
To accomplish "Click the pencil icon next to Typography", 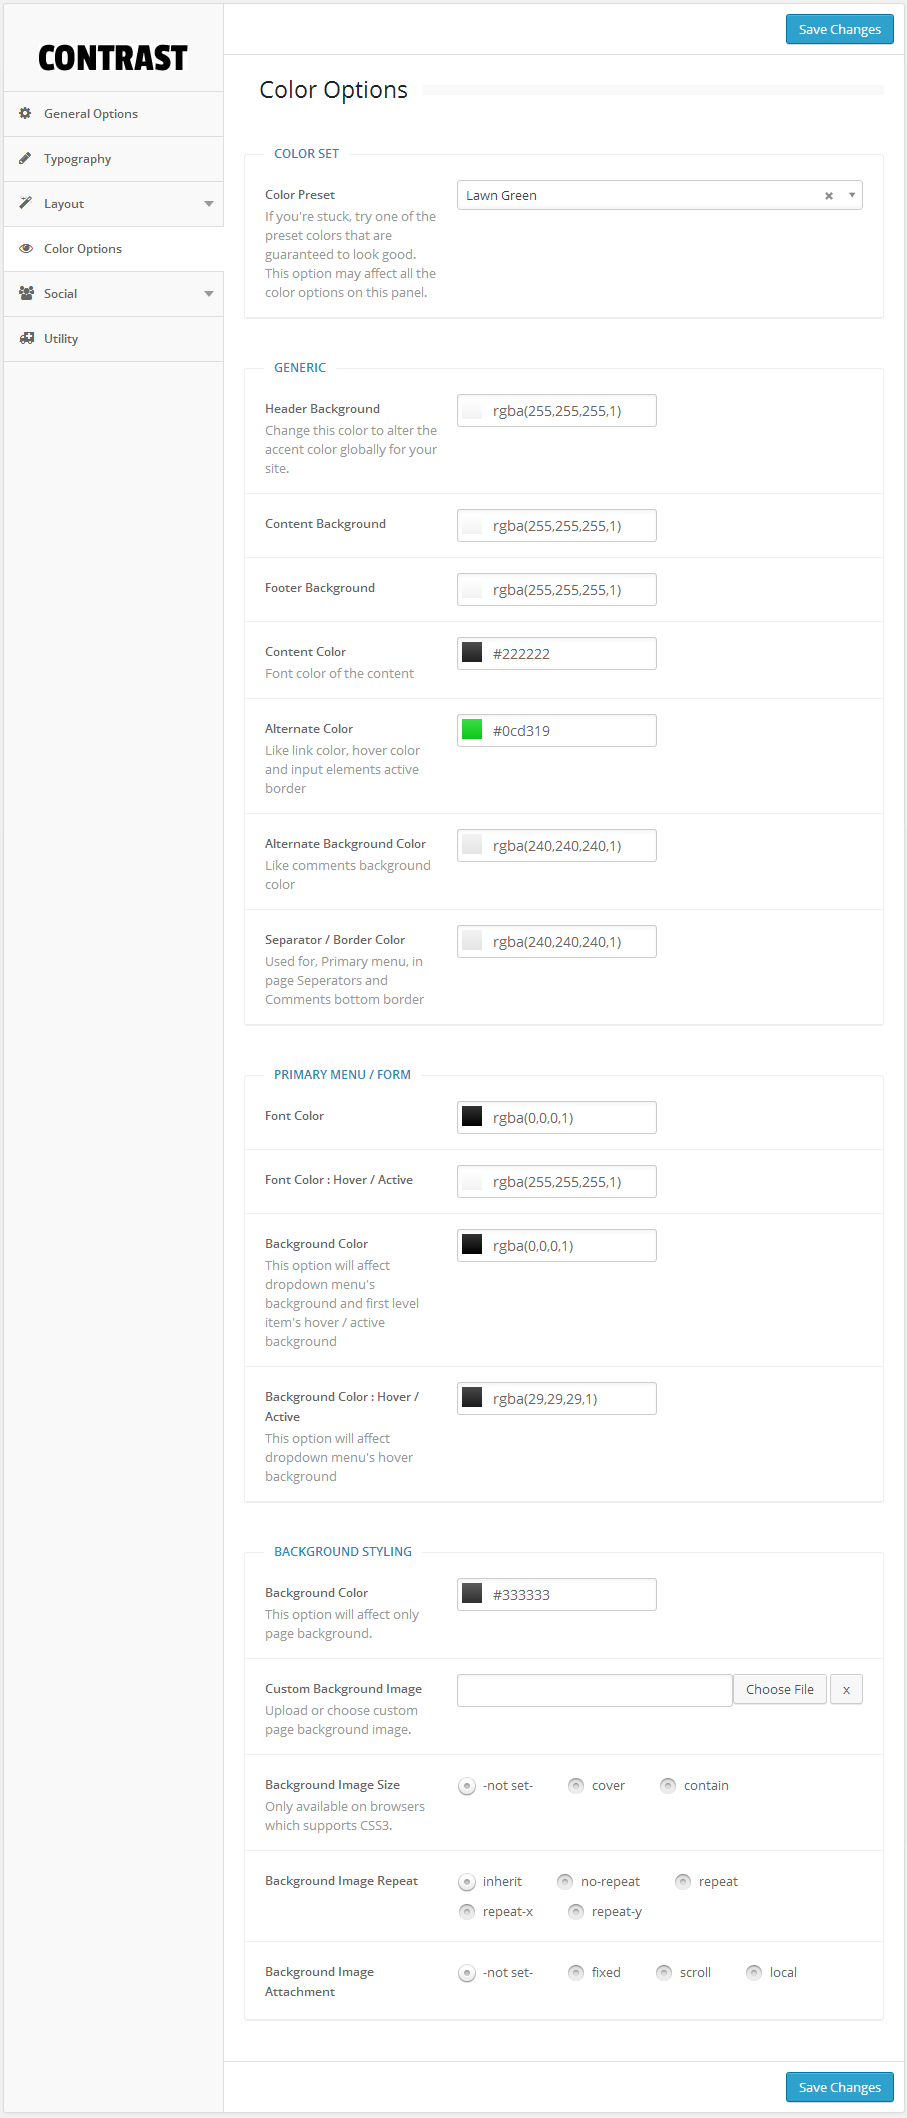I will [26, 158].
